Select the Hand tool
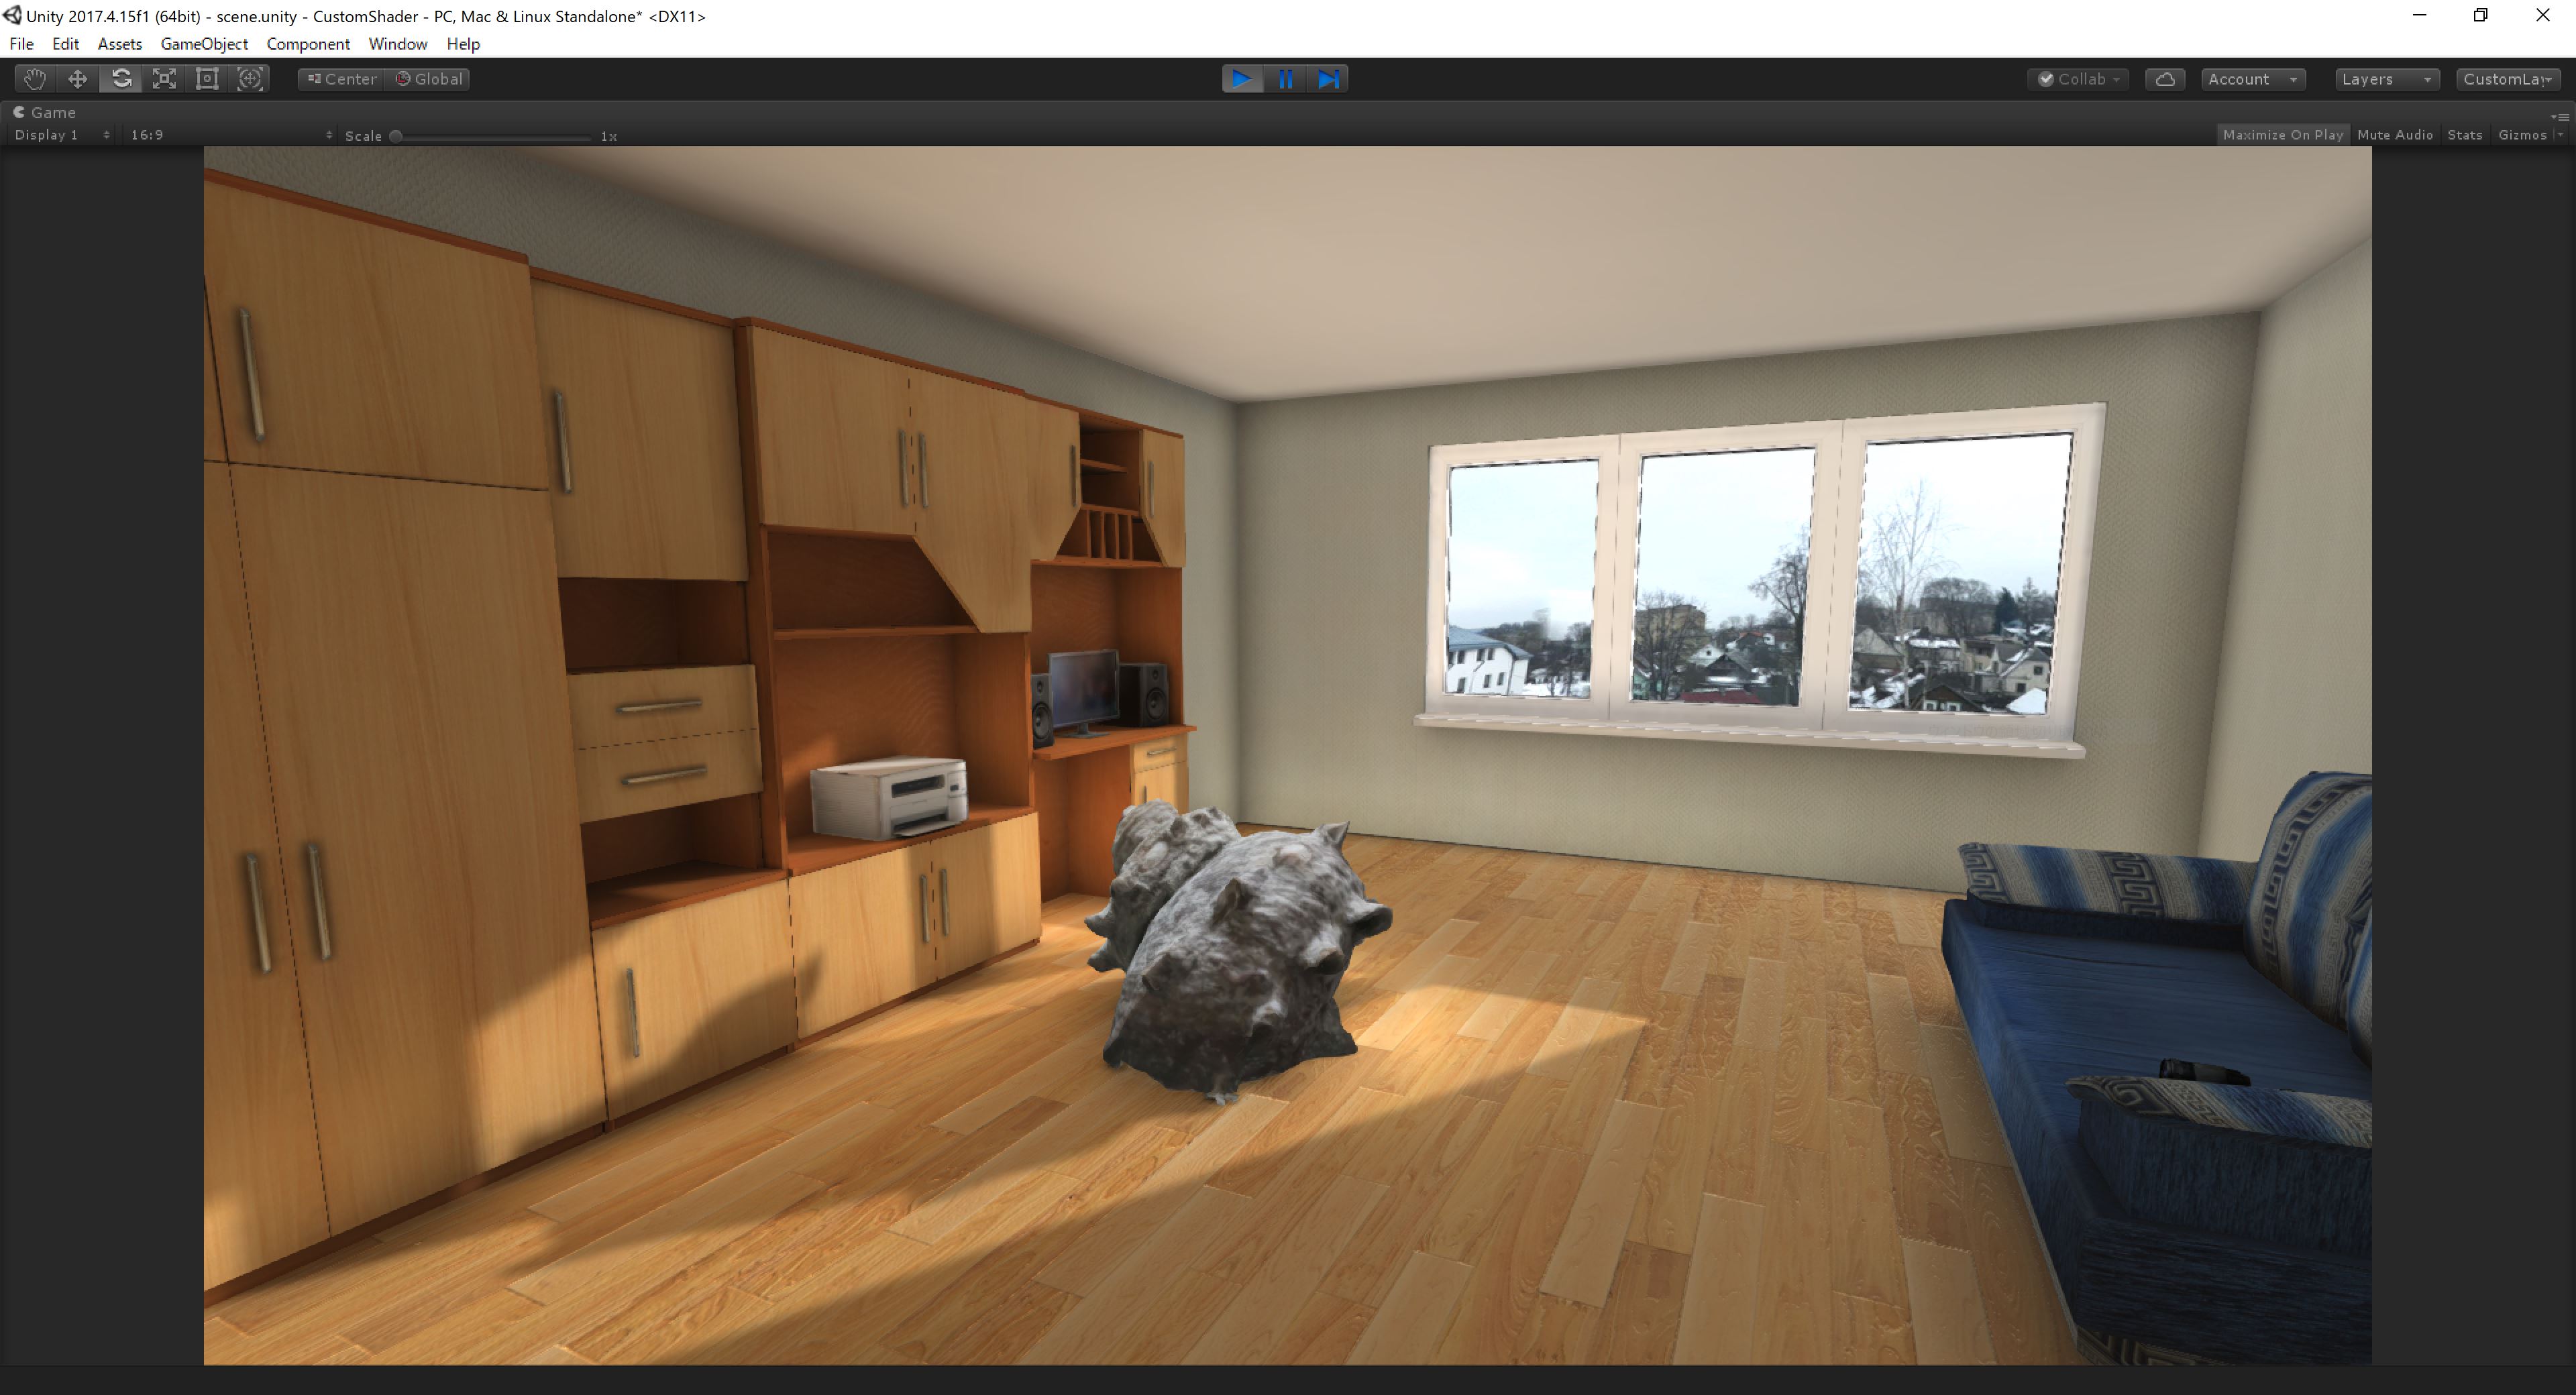The height and width of the screenshot is (1395, 2576). point(34,79)
